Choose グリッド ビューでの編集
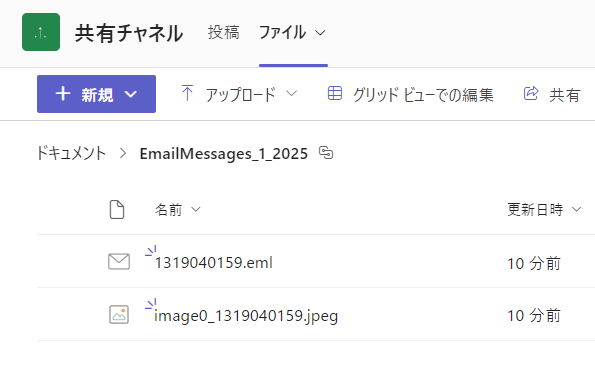Viewport: 595px width, 378px height. (x=423, y=94)
